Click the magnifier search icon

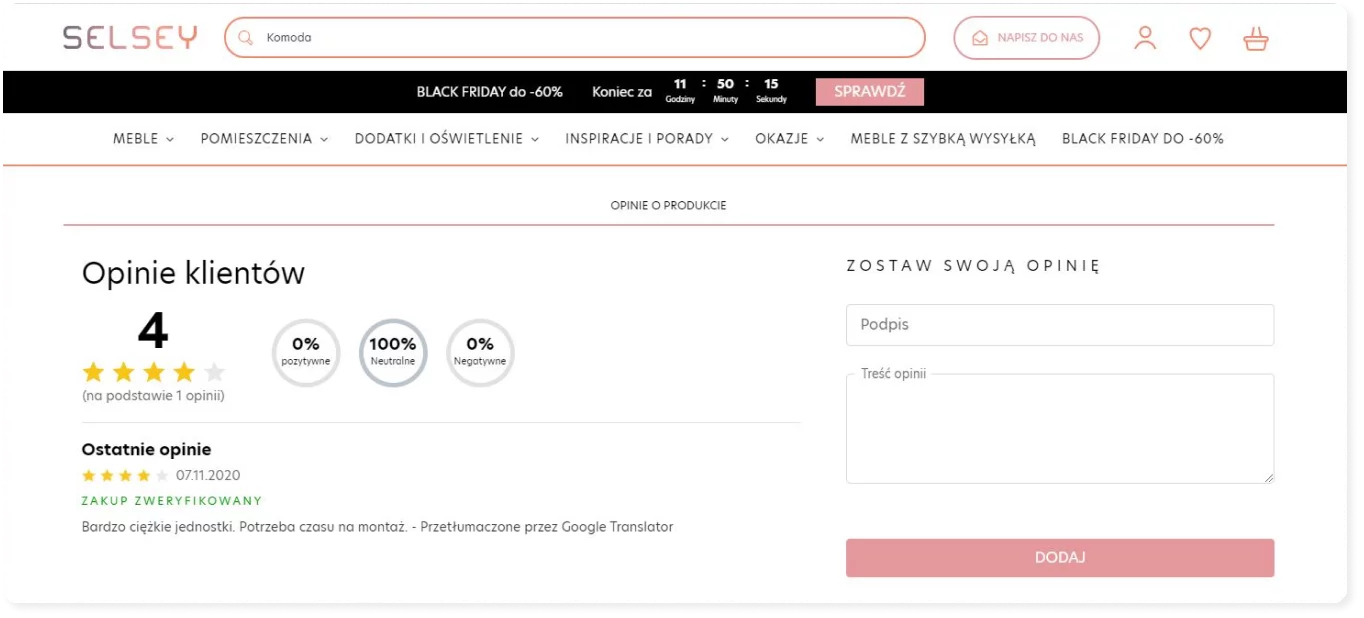(246, 38)
